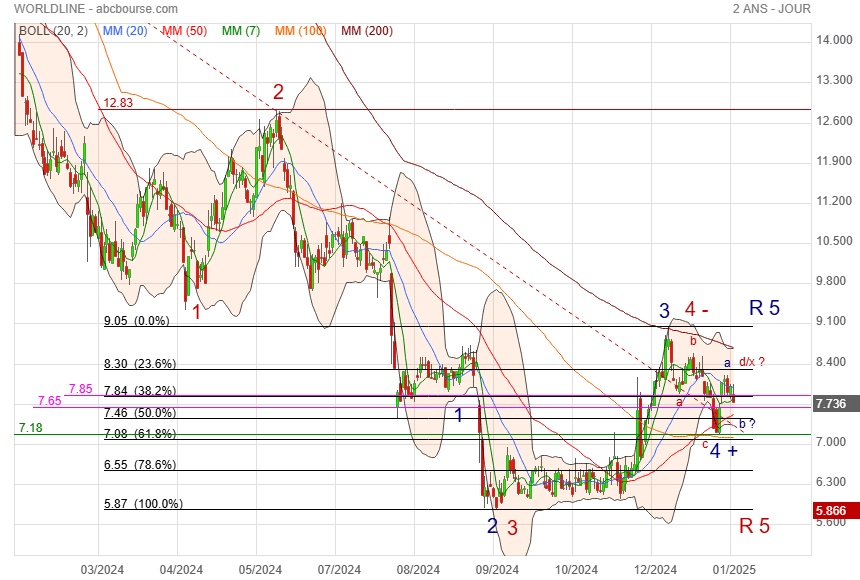Viewport: 860px width, 580px height.
Task: Click the 5.87 (100.0%) Fibonacci label
Action: point(143,504)
